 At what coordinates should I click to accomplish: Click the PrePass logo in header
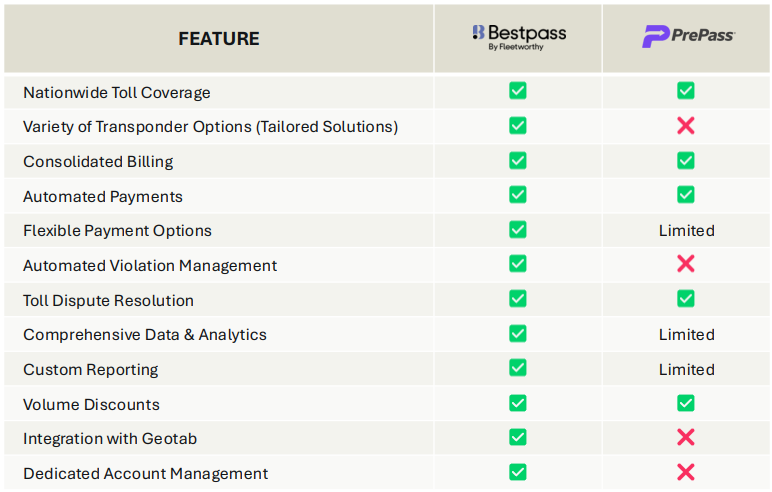[x=688, y=36]
